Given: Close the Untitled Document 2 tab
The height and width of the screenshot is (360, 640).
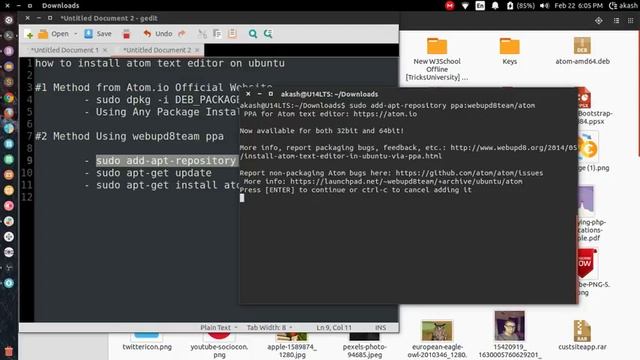Looking at the screenshot, I should pos(197,50).
